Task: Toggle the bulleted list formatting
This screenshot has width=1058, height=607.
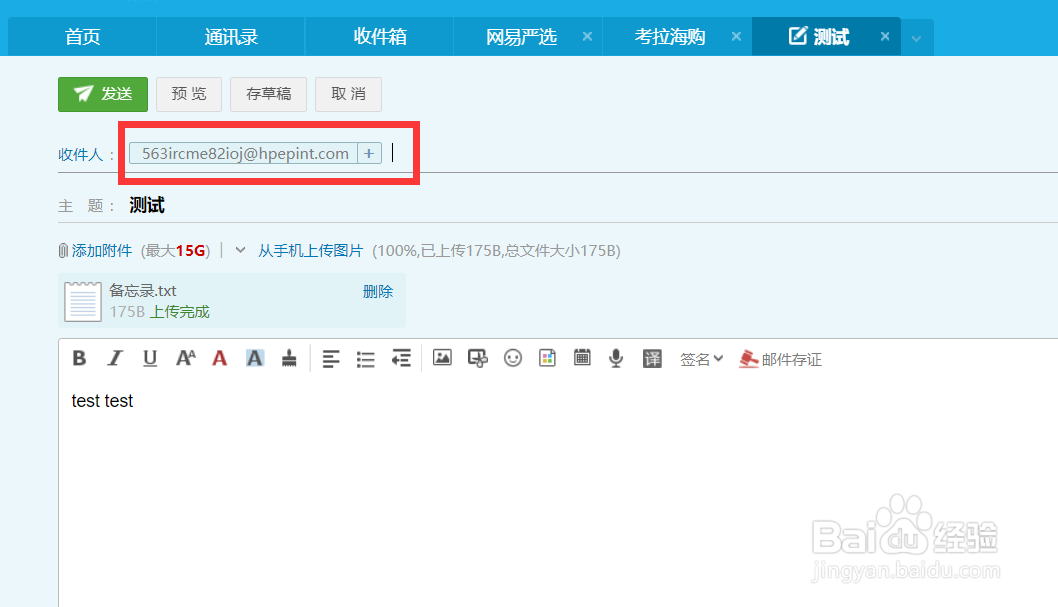Action: pyautogui.click(x=365, y=358)
